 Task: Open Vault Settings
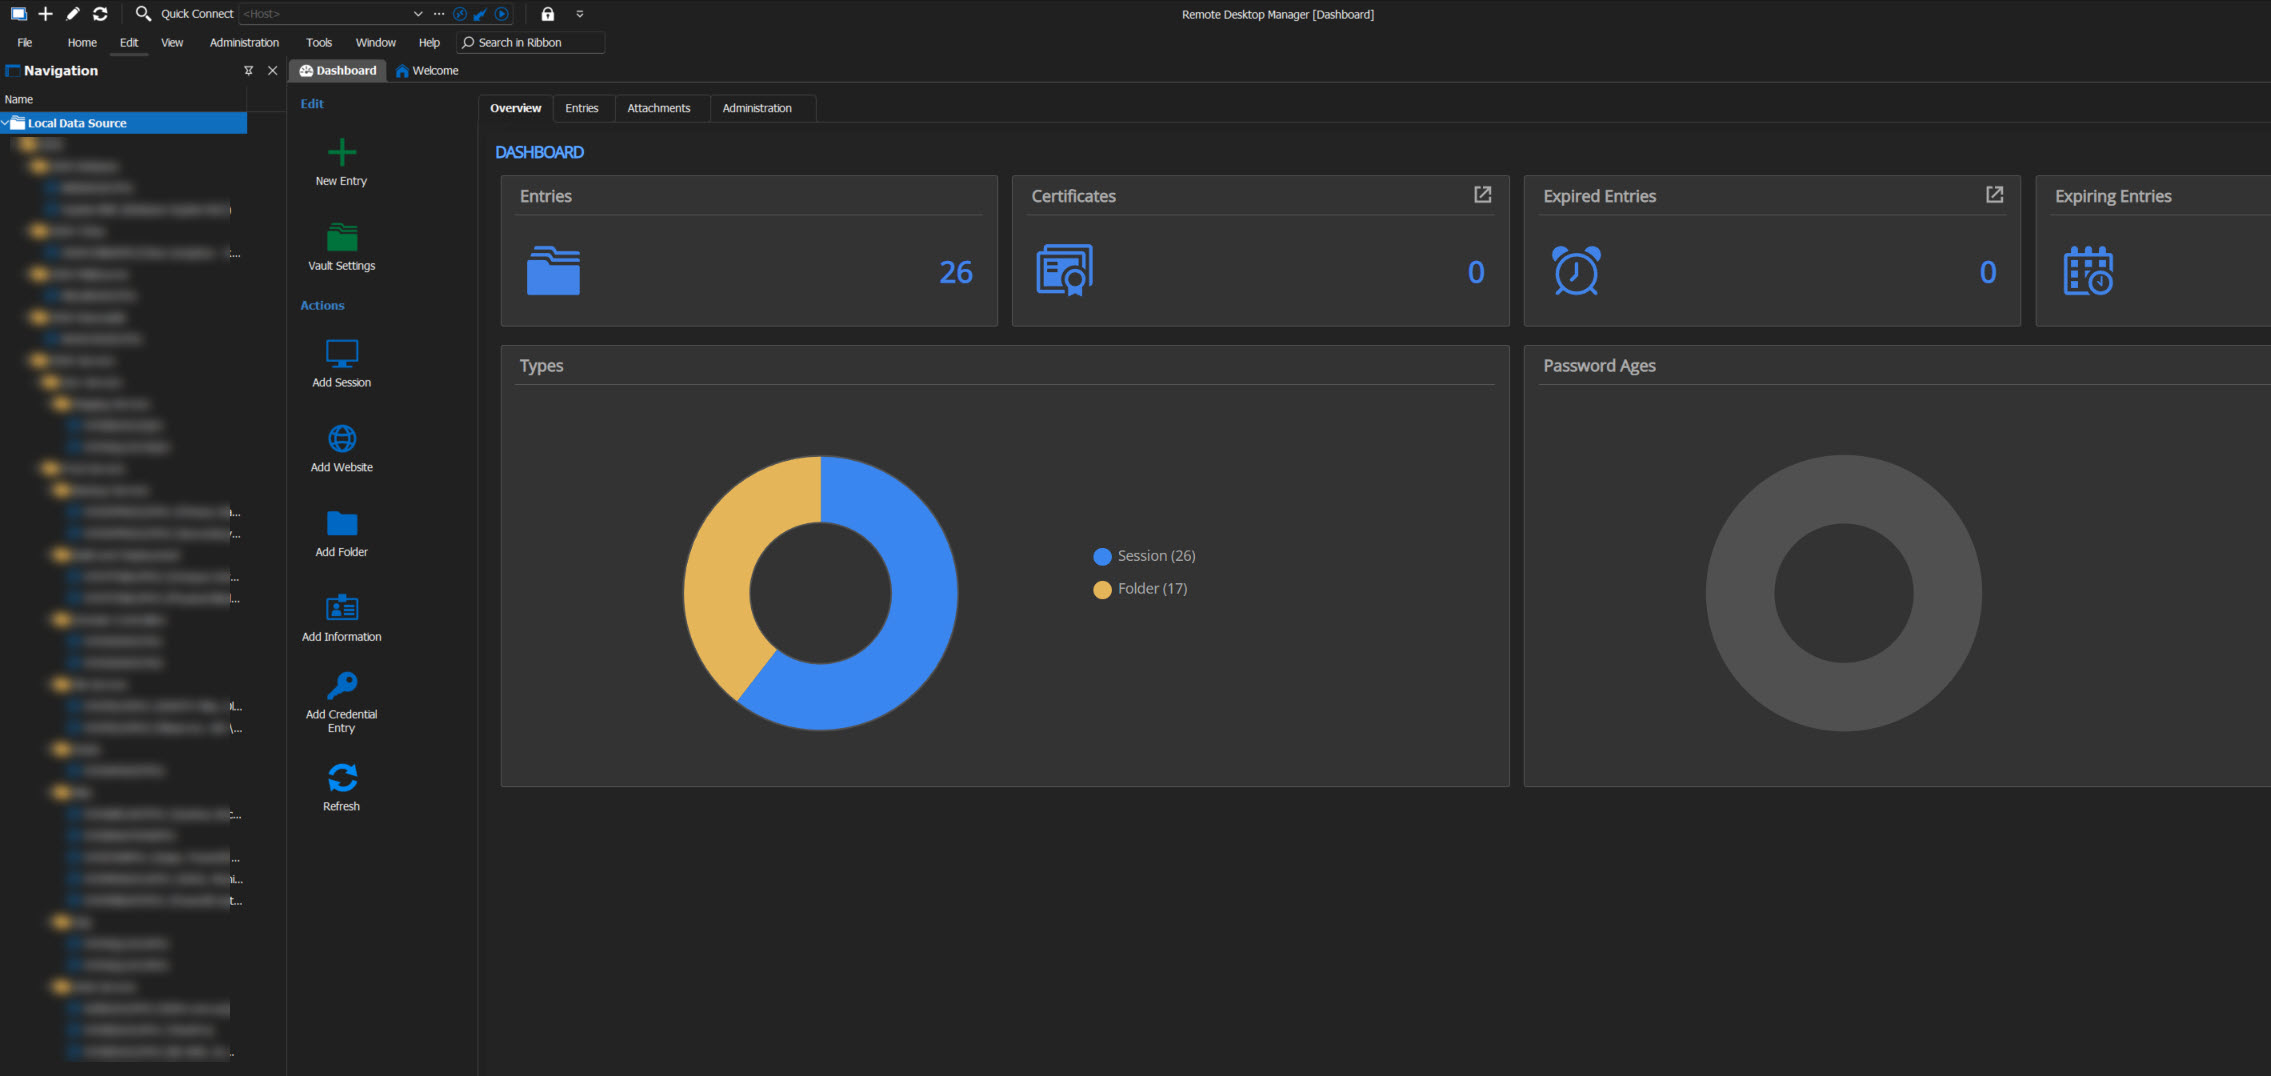pos(341,240)
